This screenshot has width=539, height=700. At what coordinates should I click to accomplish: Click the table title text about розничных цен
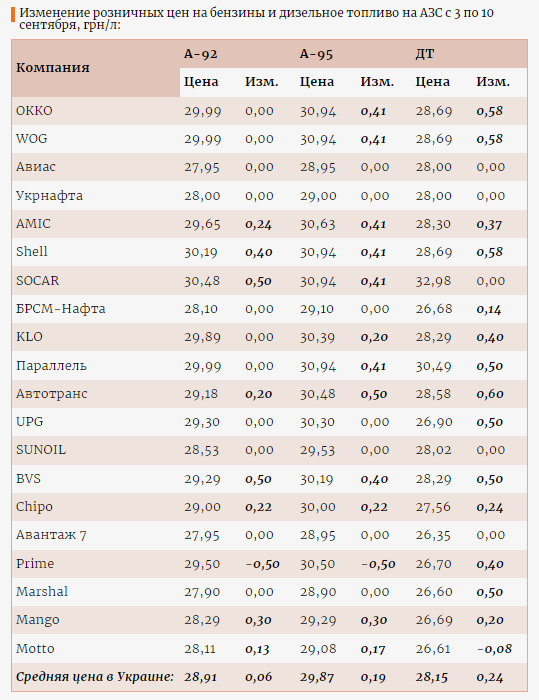(x=257, y=19)
